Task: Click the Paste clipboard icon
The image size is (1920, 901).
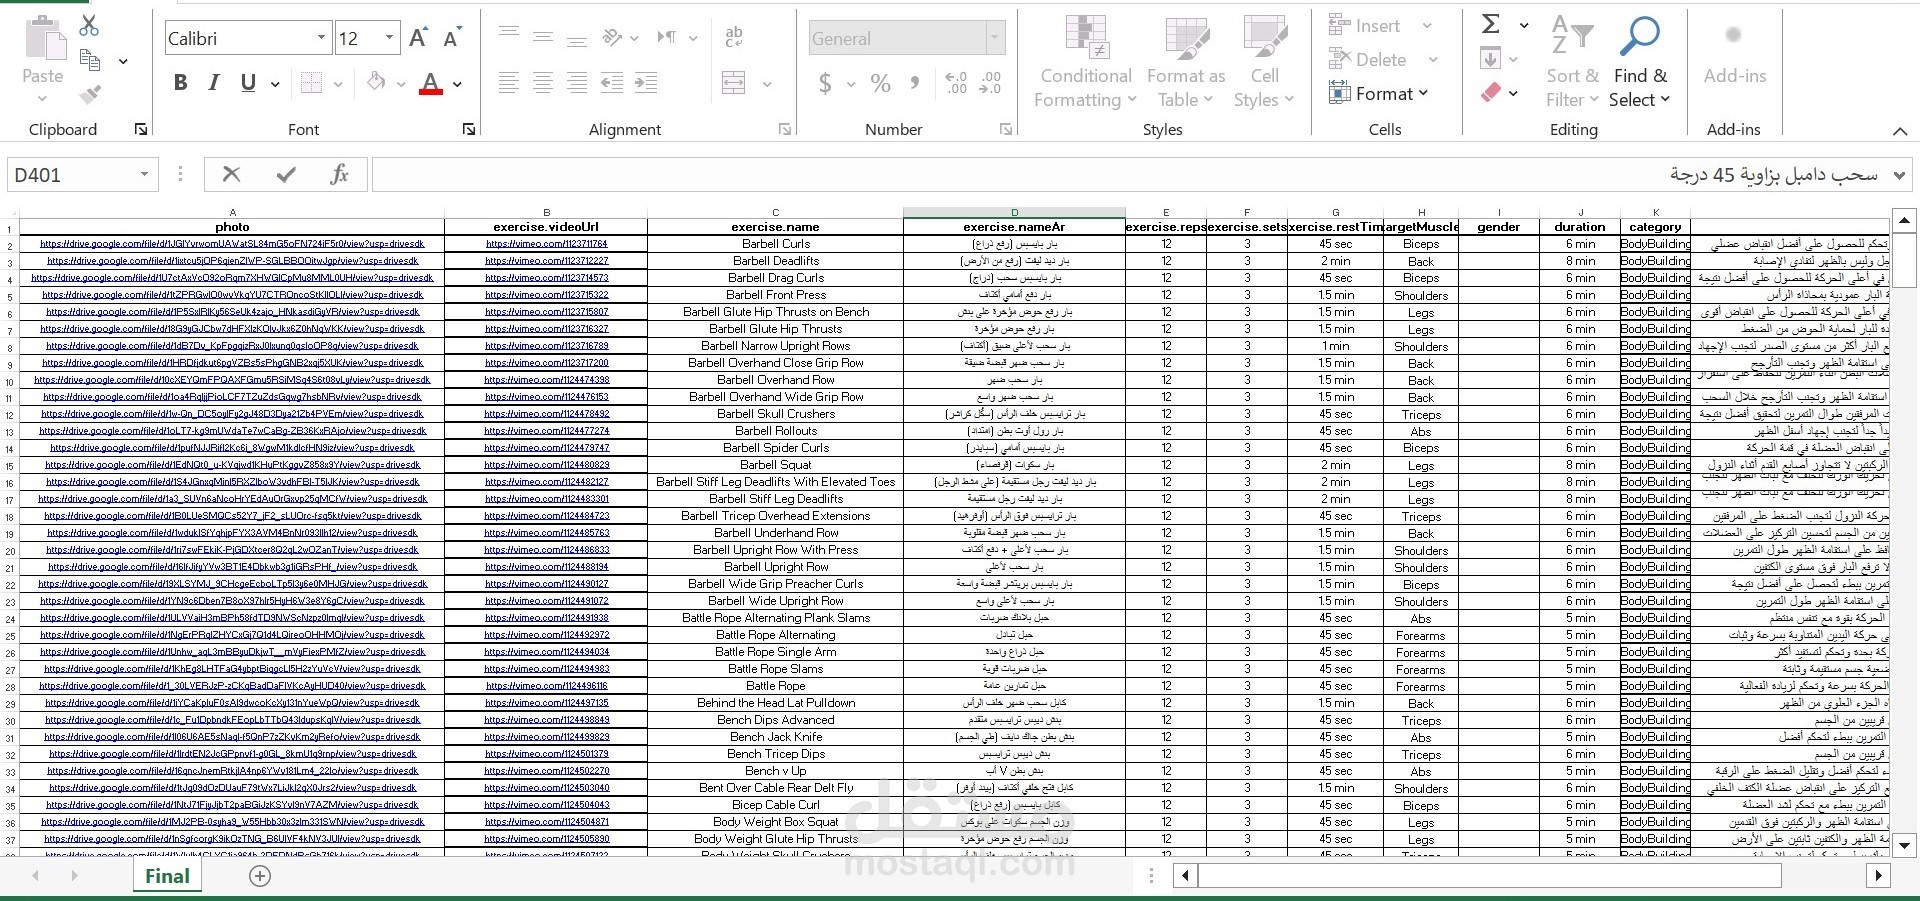Action: 43,40
